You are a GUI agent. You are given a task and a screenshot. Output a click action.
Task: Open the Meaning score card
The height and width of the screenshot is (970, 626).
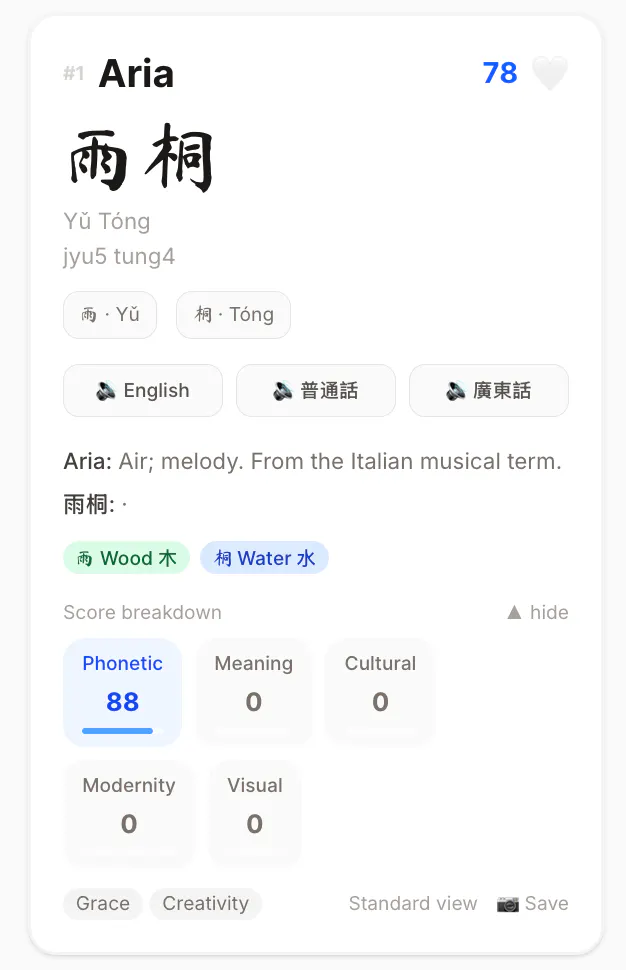point(254,692)
